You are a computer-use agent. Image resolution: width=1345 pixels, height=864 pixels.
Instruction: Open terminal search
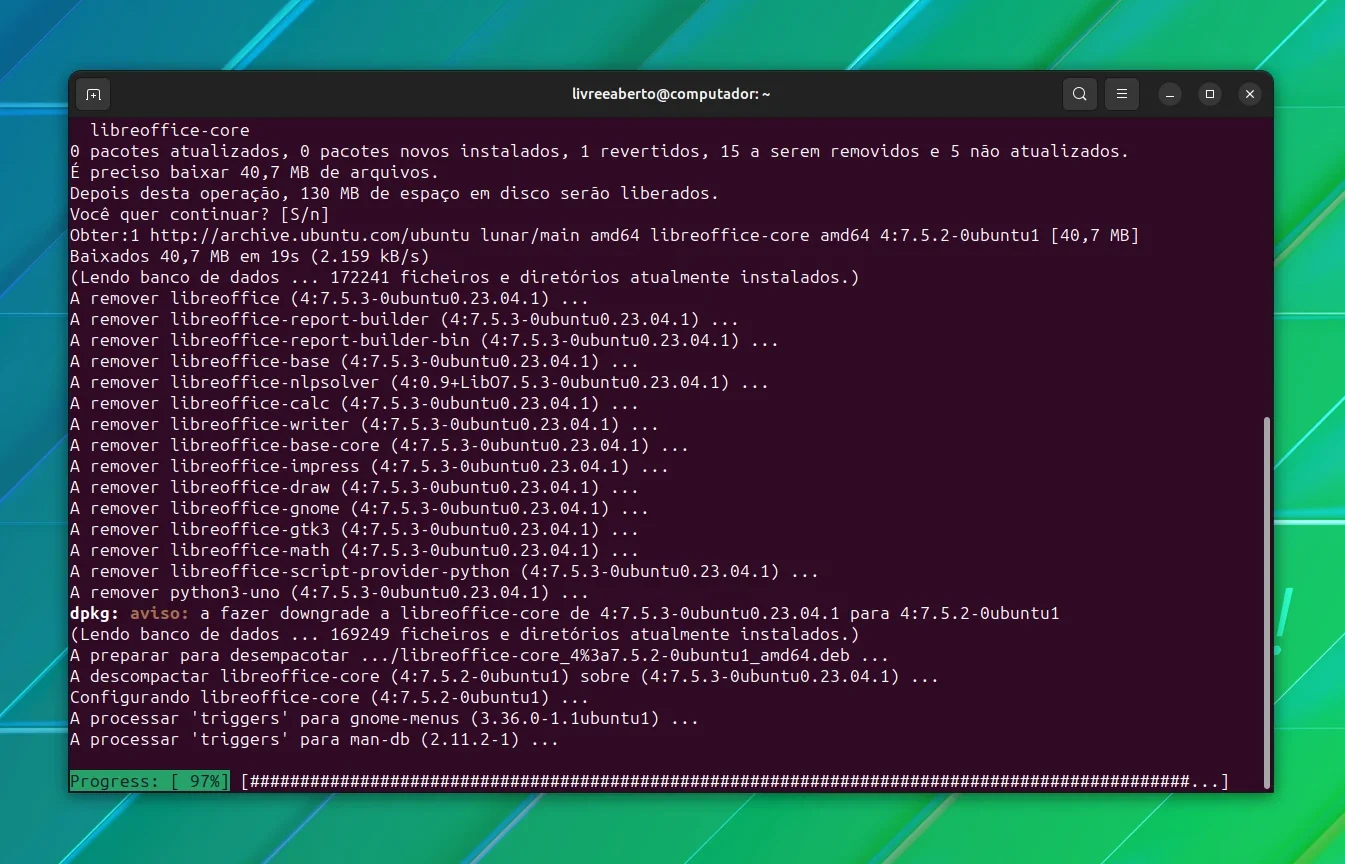pyautogui.click(x=1079, y=94)
